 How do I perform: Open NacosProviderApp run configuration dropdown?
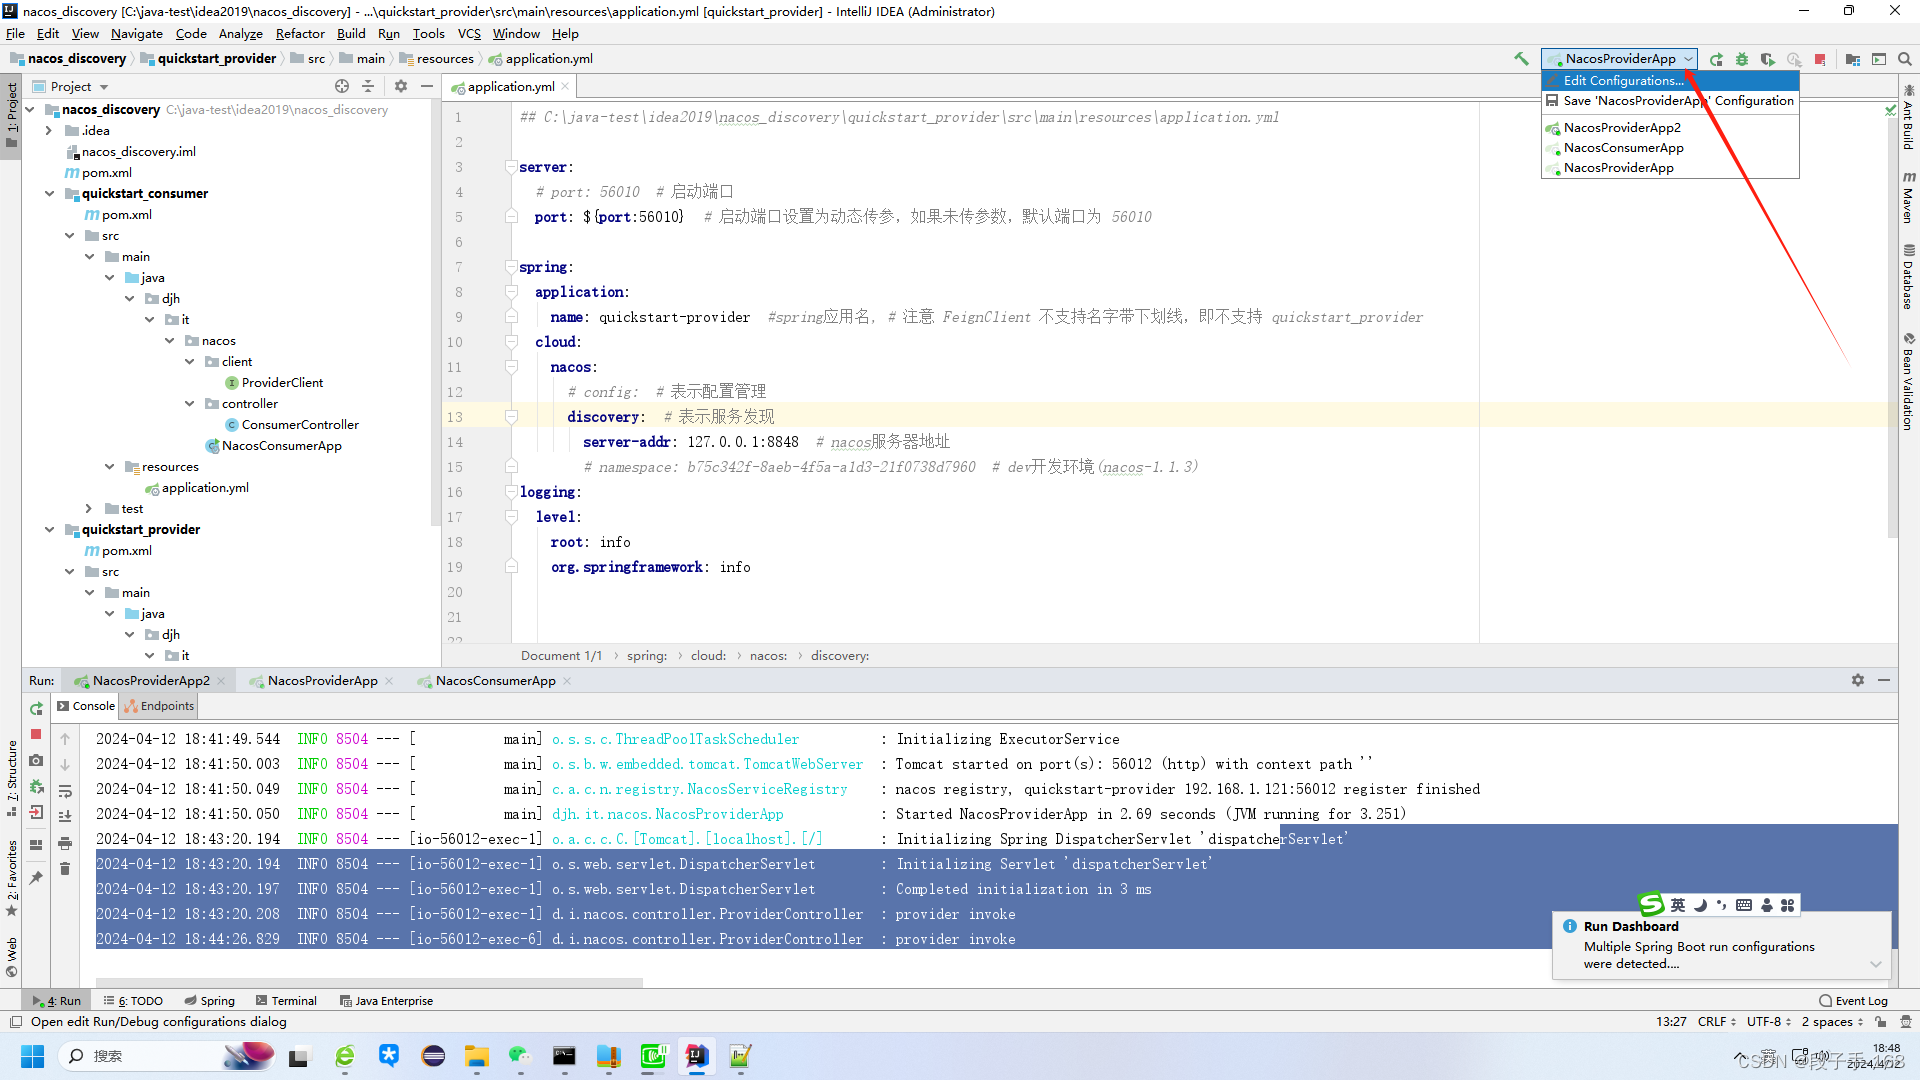(1619, 59)
